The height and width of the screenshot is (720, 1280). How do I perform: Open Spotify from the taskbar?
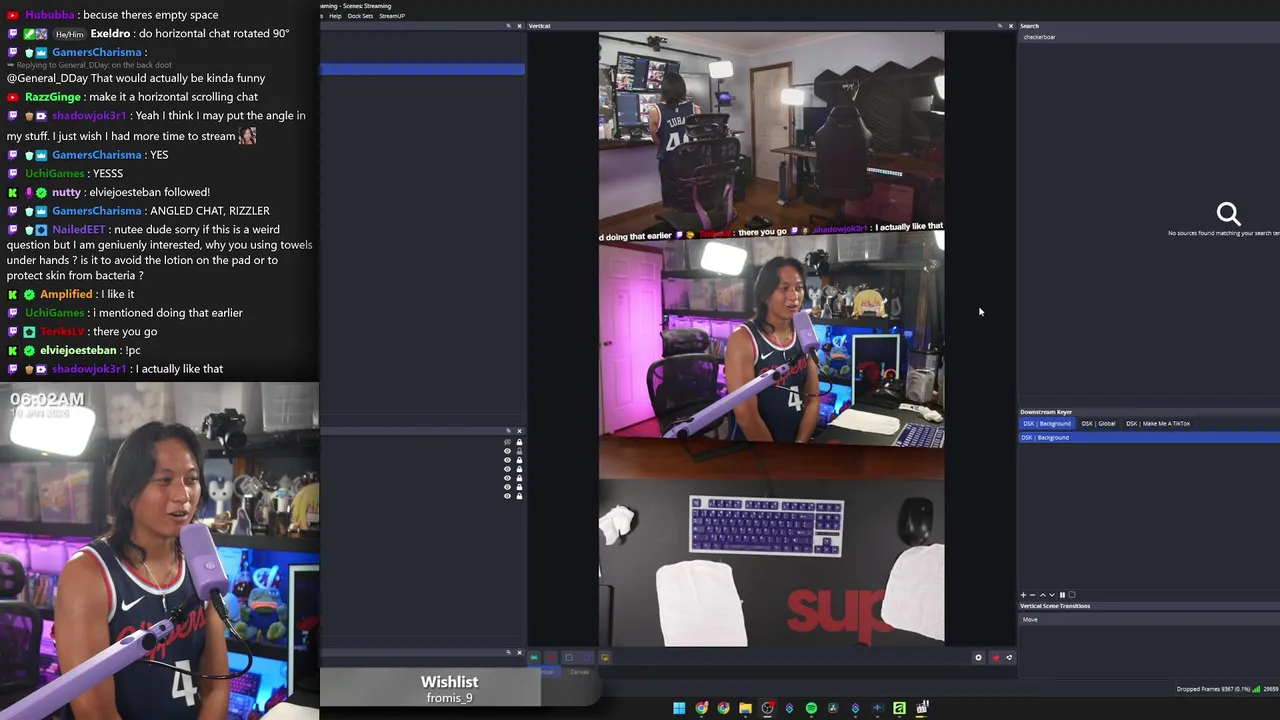811,708
